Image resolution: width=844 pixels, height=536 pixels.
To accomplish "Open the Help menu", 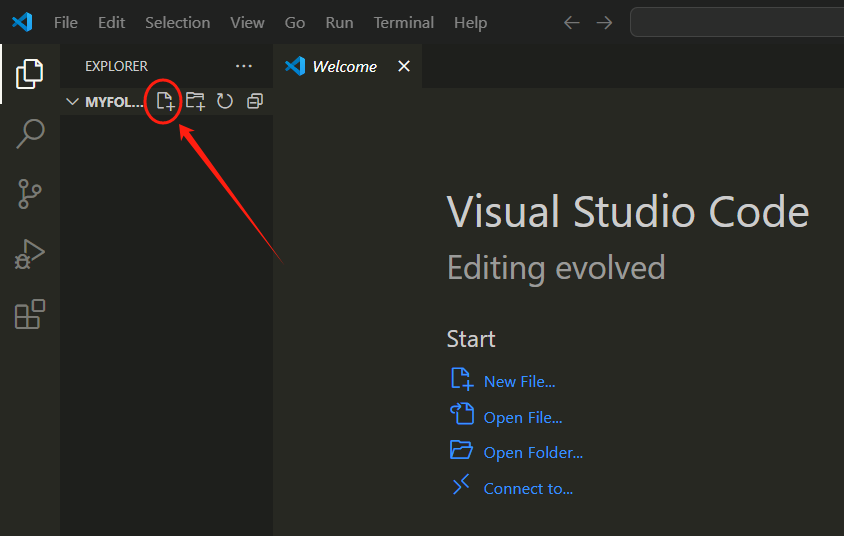I will pyautogui.click(x=470, y=23).
